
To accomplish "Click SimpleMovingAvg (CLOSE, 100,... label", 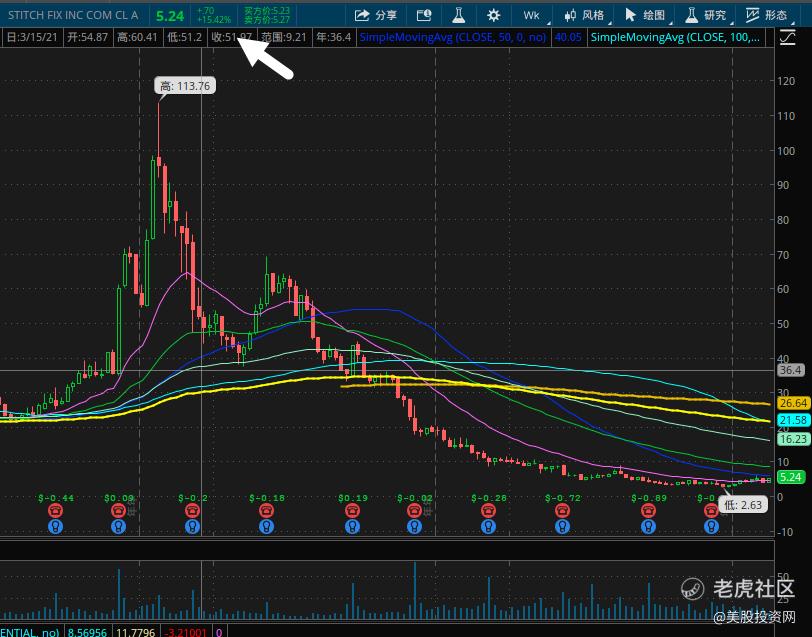I will pos(675,37).
